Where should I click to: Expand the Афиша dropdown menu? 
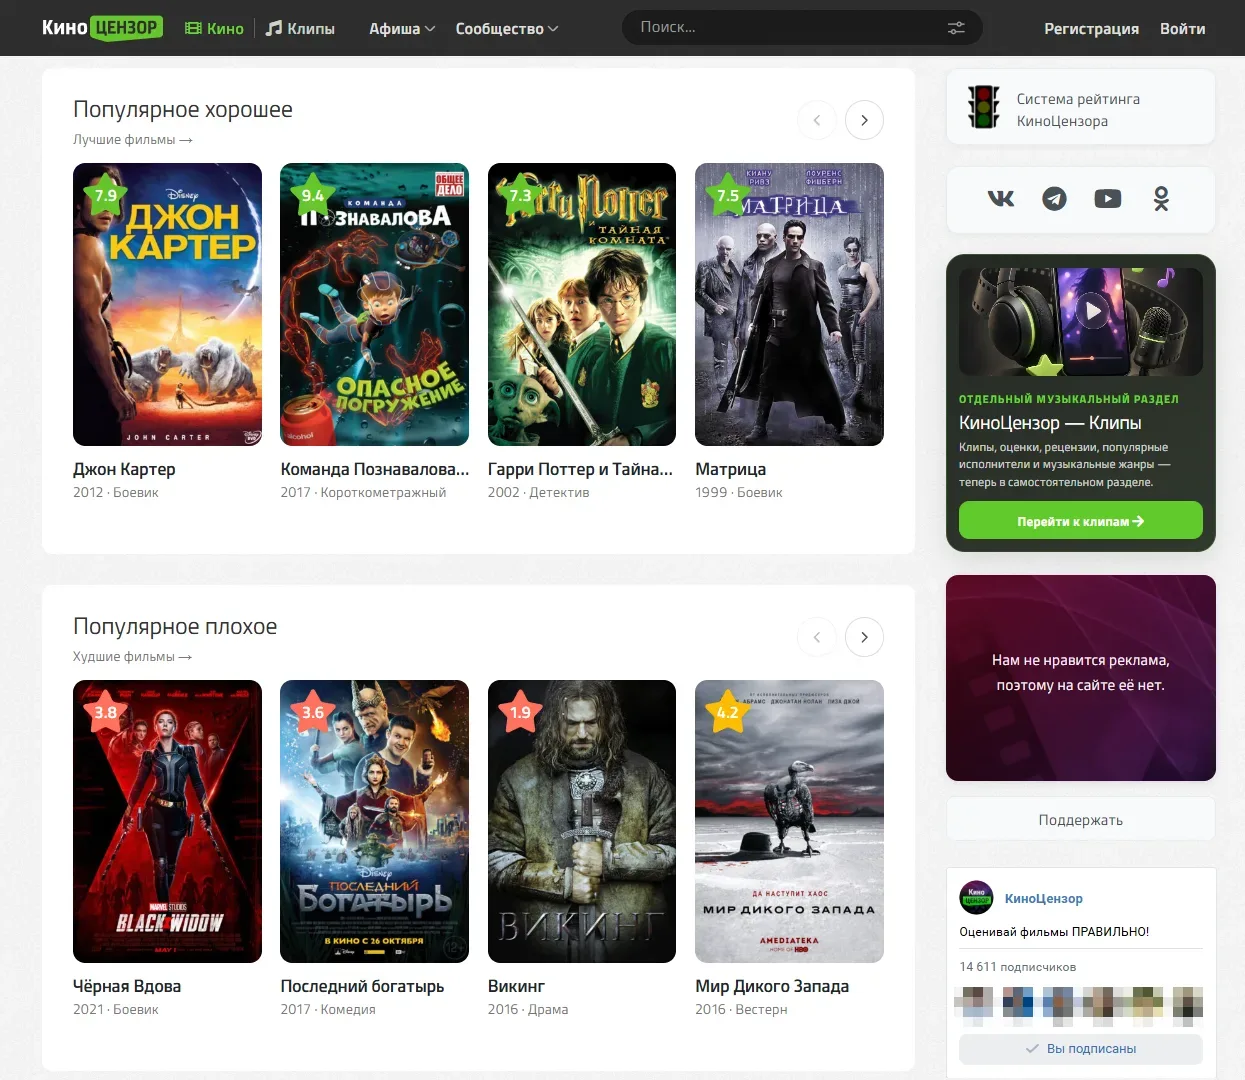click(402, 28)
